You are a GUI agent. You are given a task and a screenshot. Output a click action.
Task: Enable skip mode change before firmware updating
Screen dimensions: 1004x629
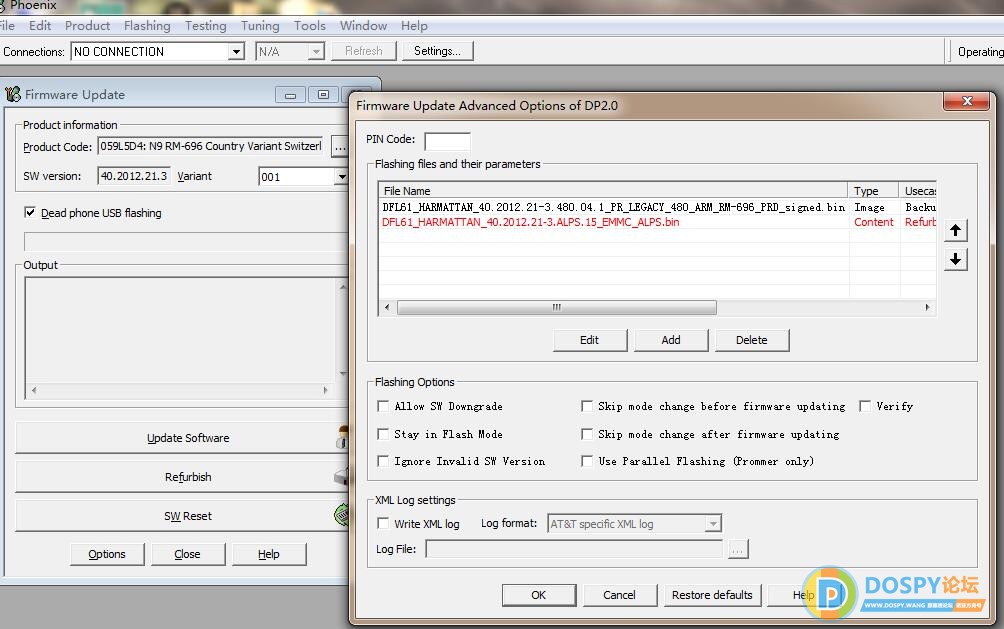click(587, 406)
